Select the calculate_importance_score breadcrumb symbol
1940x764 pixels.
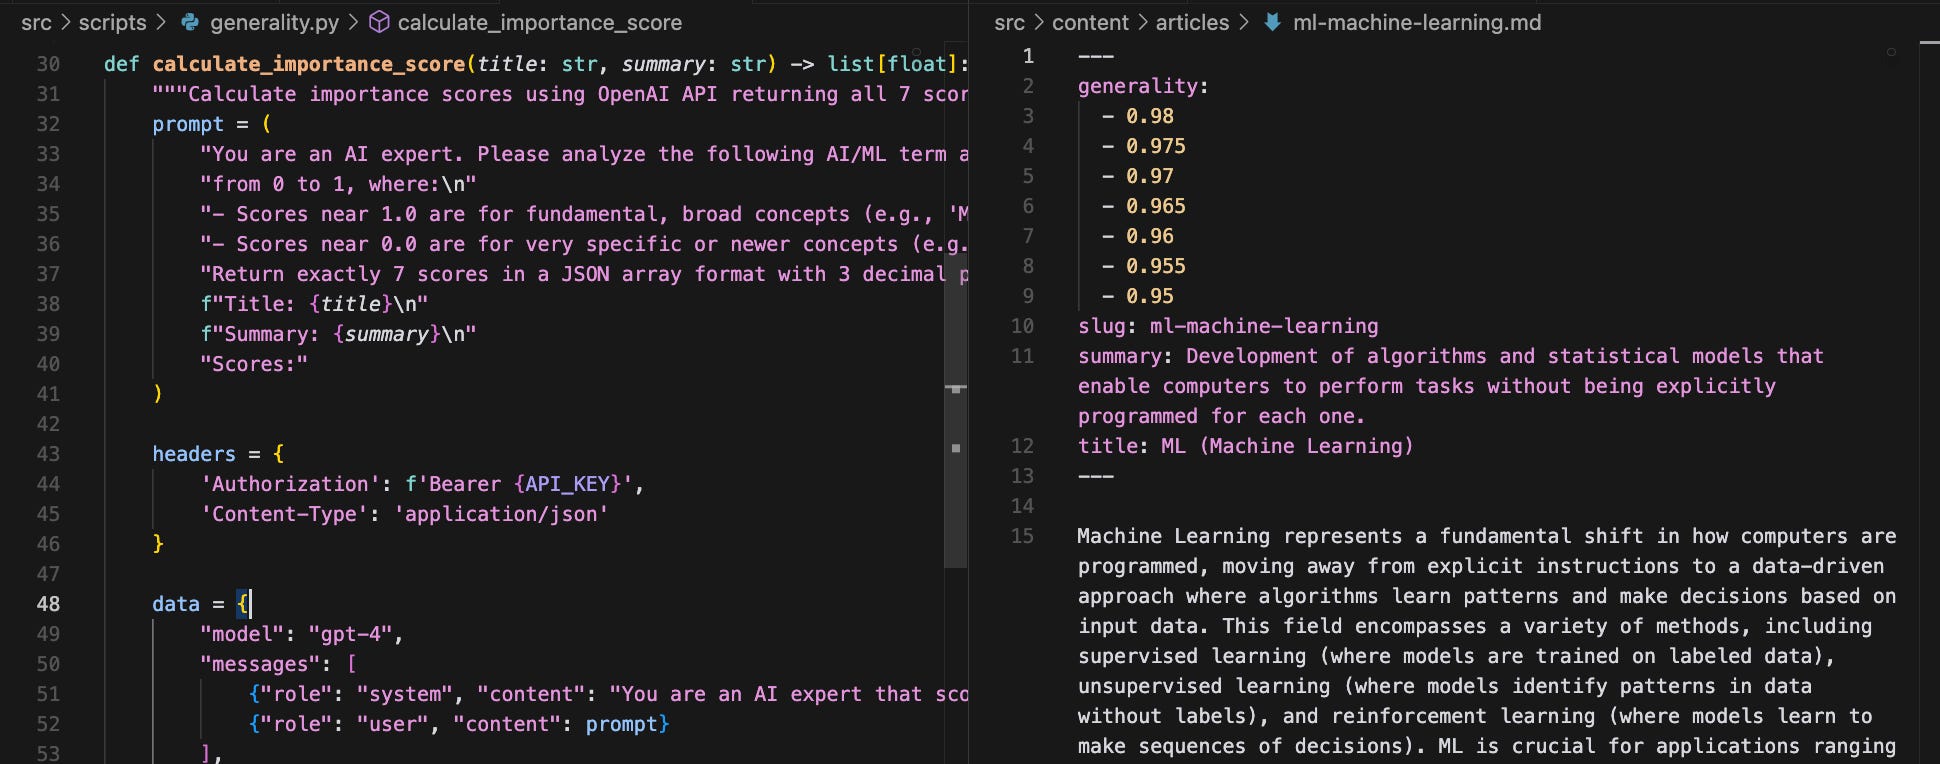540,22
